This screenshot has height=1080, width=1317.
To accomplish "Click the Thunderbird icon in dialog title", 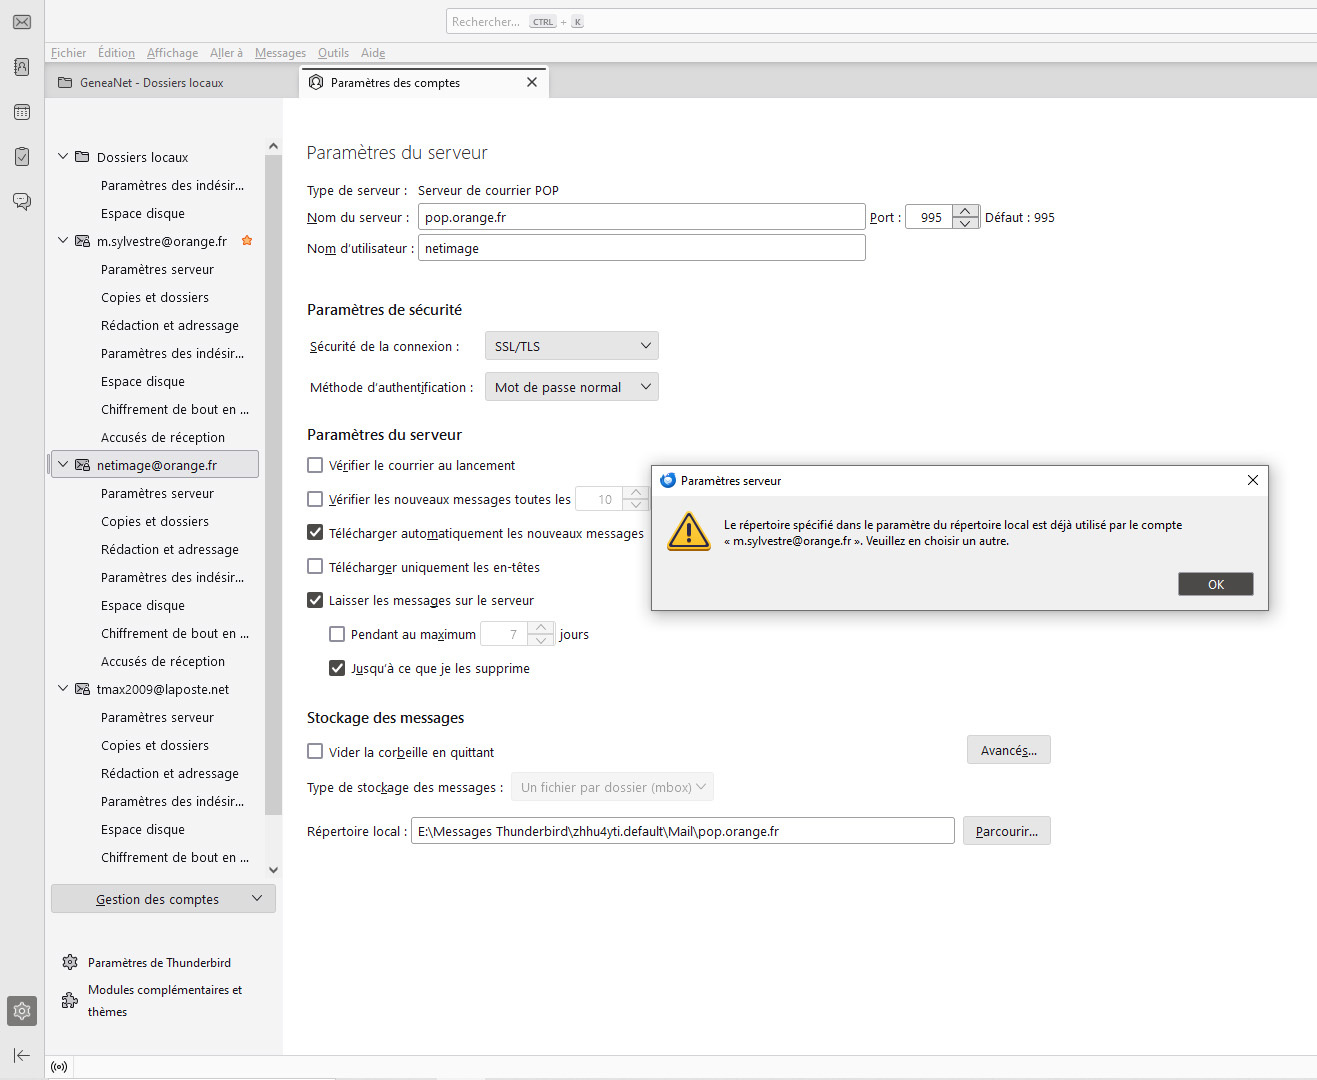I will click(668, 480).
